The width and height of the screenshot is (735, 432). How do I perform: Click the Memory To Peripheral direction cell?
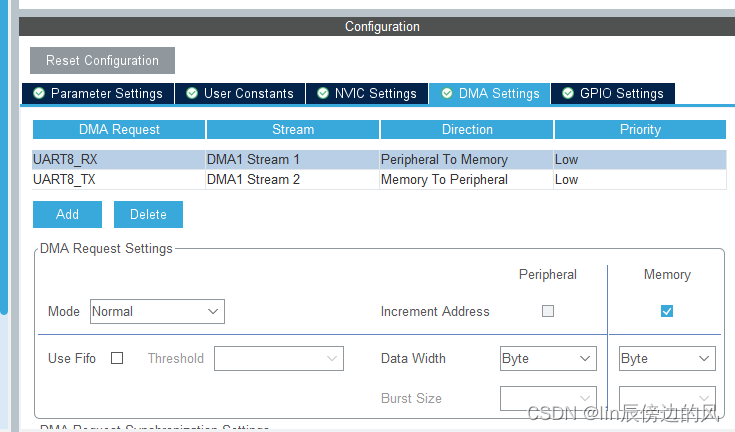pos(466,179)
